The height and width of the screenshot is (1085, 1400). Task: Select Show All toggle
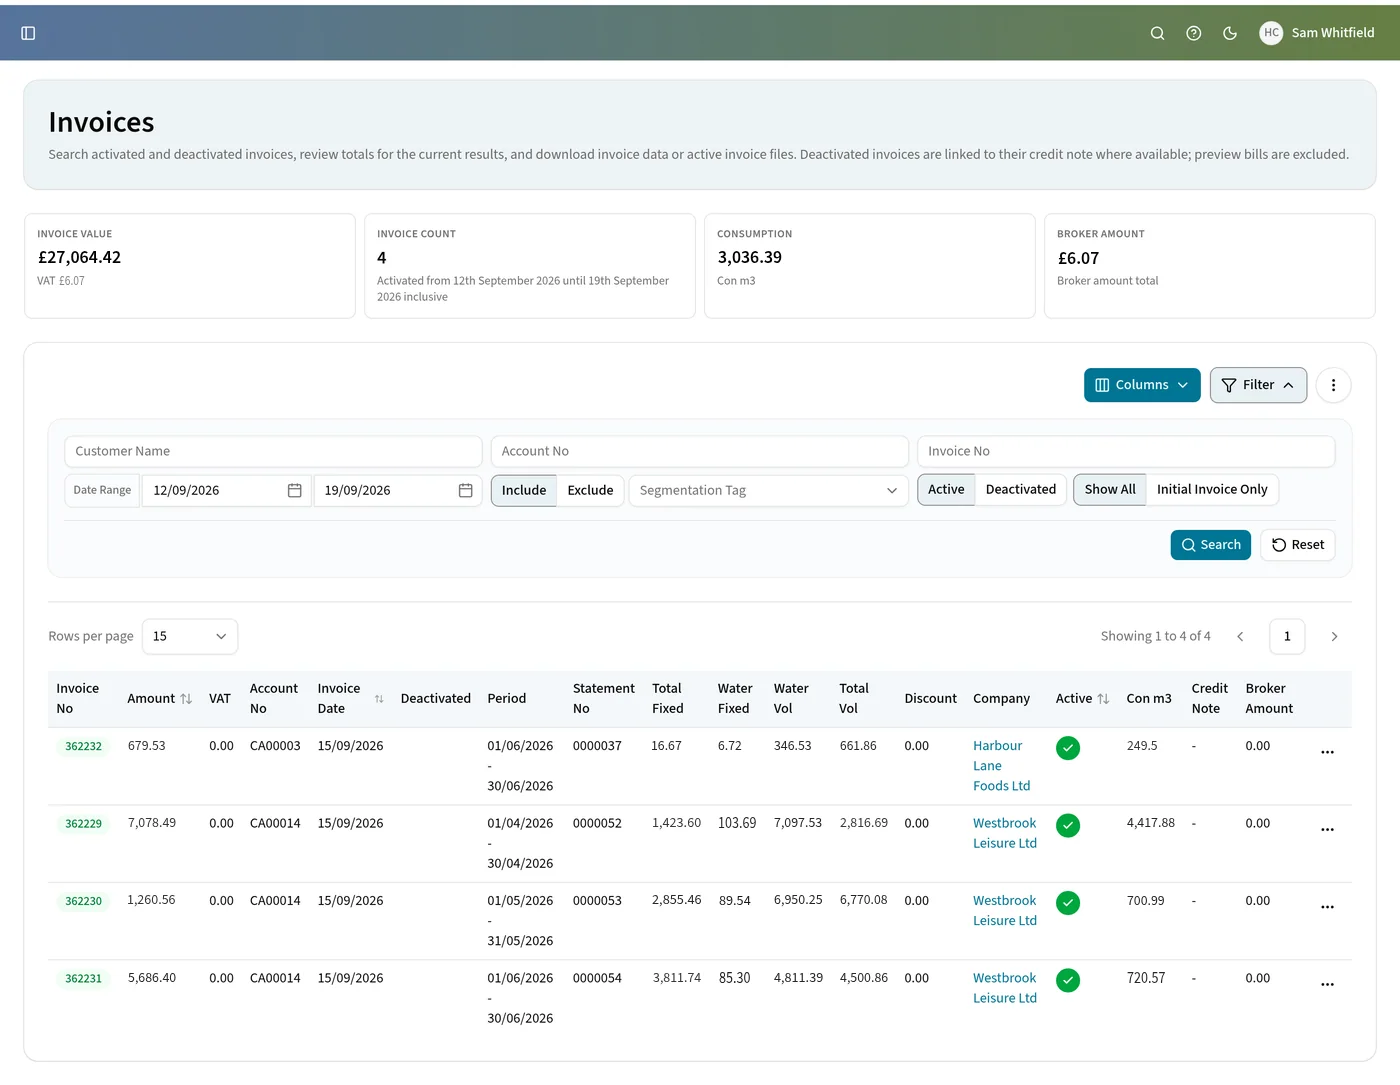(1110, 489)
